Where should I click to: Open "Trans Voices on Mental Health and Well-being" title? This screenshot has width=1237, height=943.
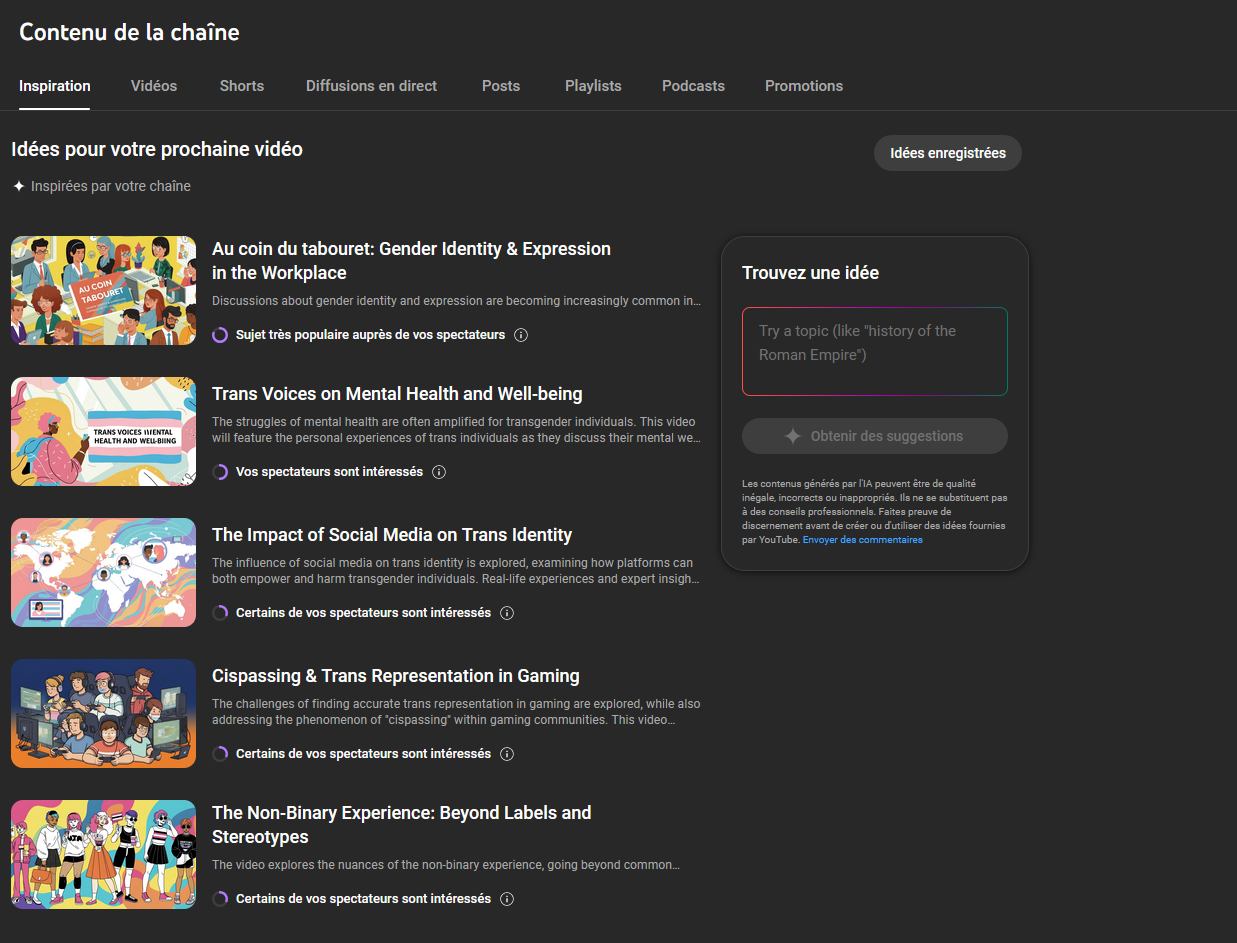click(397, 394)
